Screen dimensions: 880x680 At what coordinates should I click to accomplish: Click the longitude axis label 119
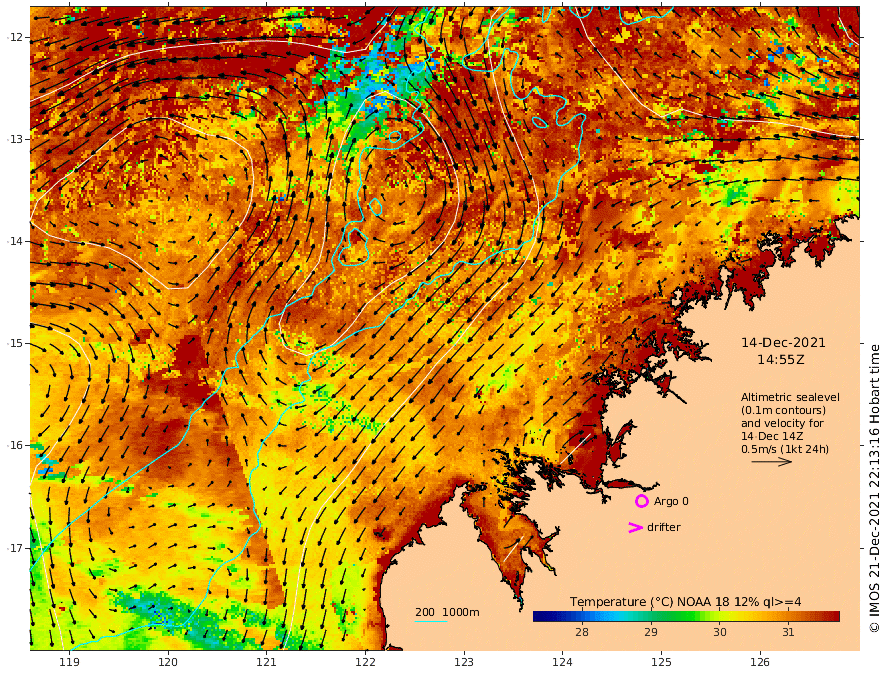coord(69,662)
